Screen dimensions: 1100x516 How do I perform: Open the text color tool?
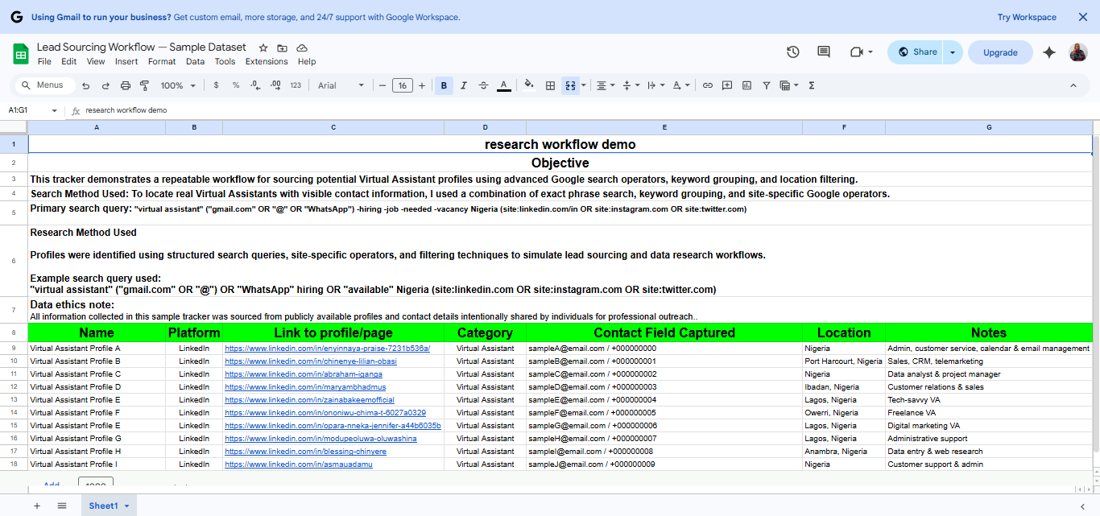(503, 86)
